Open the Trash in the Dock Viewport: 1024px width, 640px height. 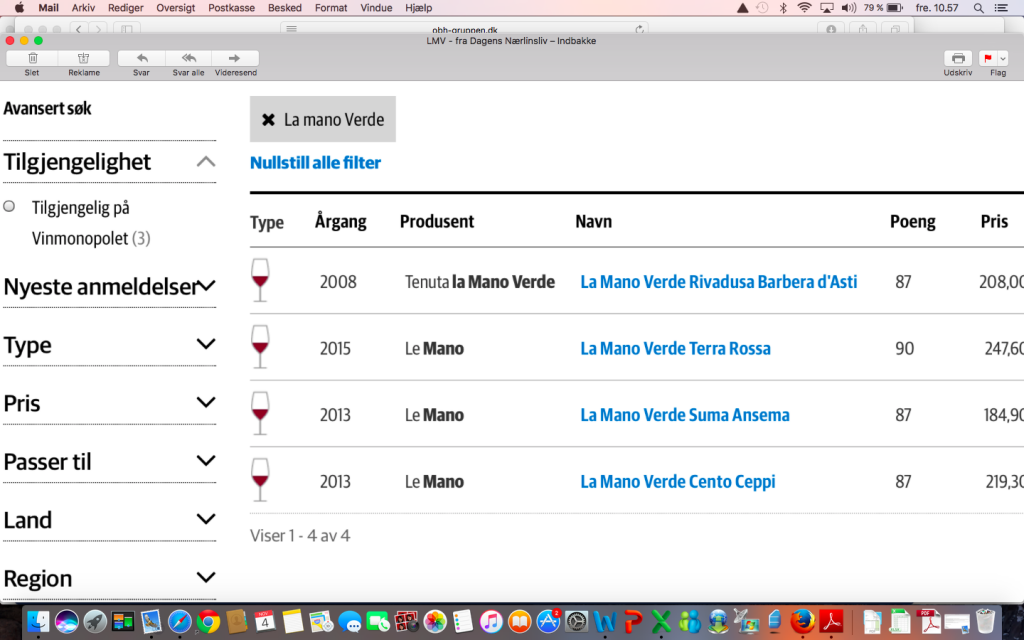click(x=985, y=621)
